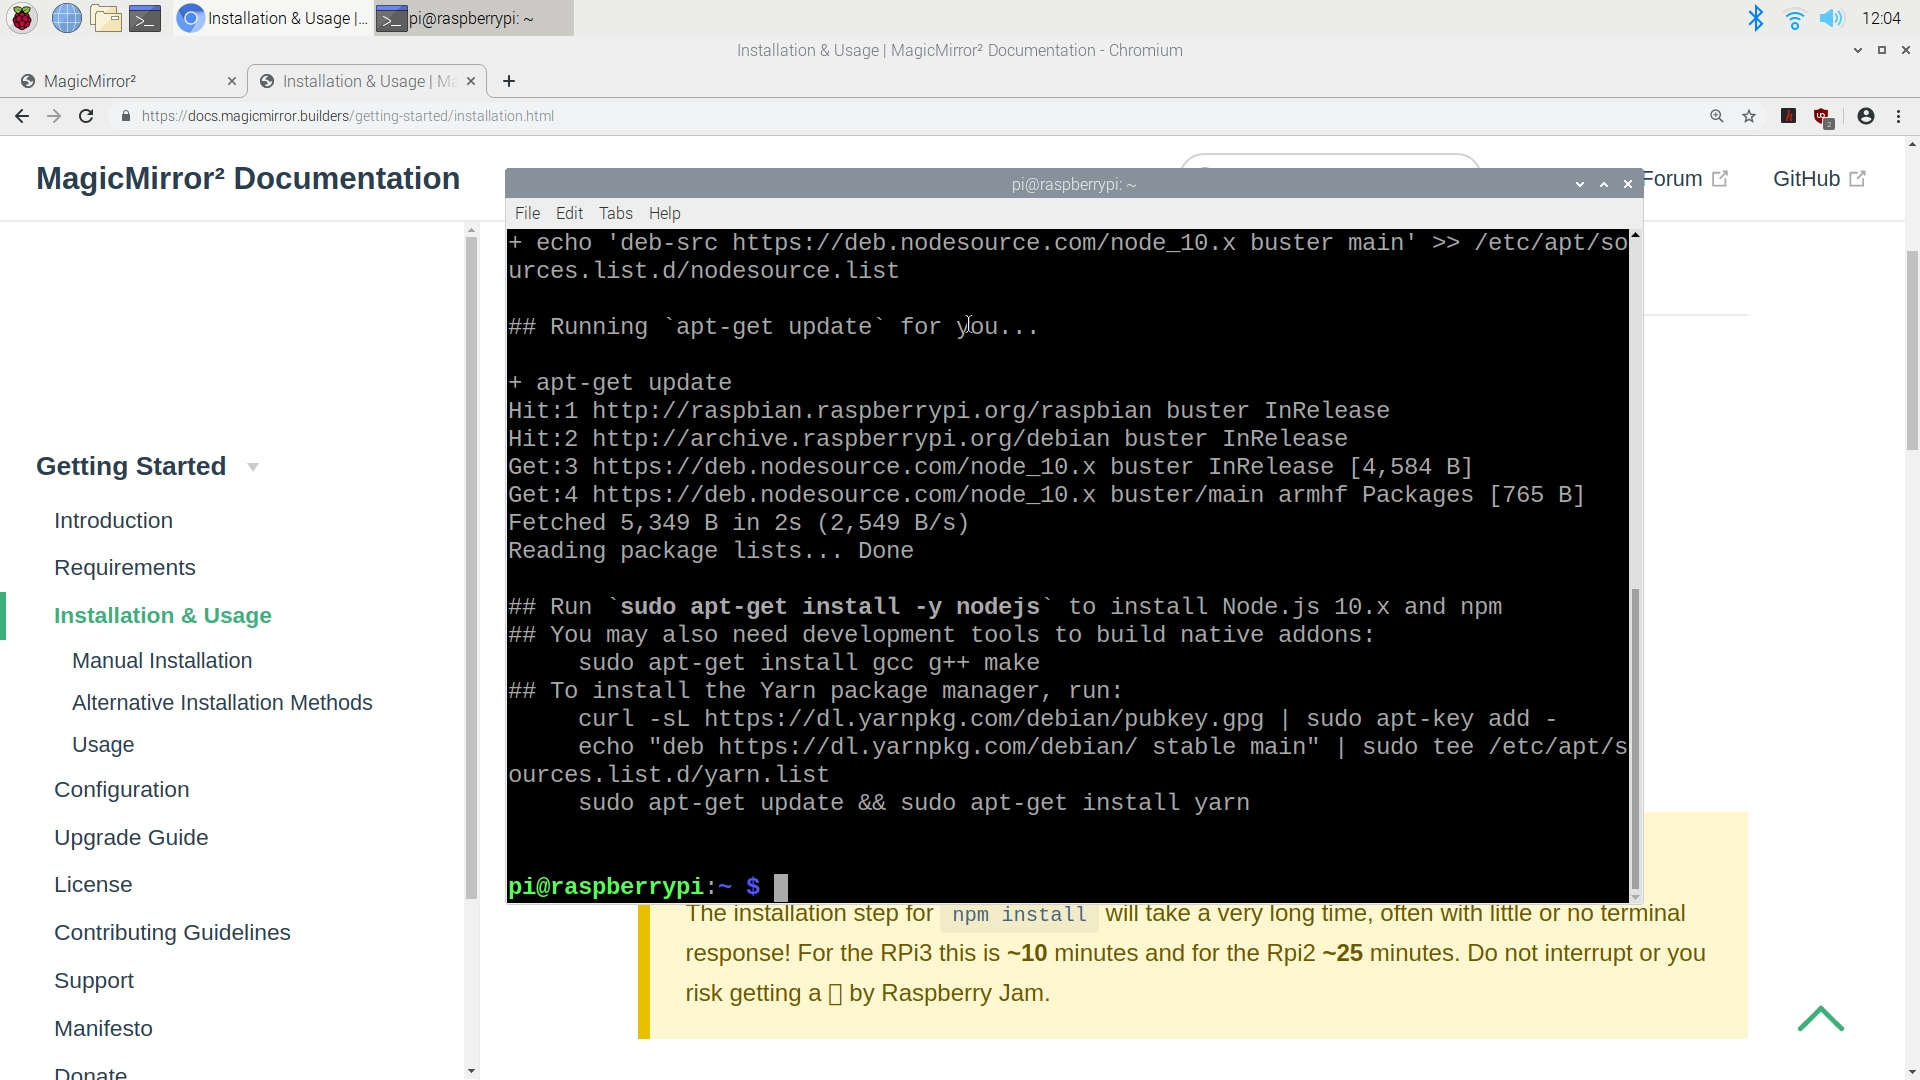Select Alternative Installation Methods sidebar link
This screenshot has height=1080, width=1920.
pyautogui.click(x=222, y=702)
